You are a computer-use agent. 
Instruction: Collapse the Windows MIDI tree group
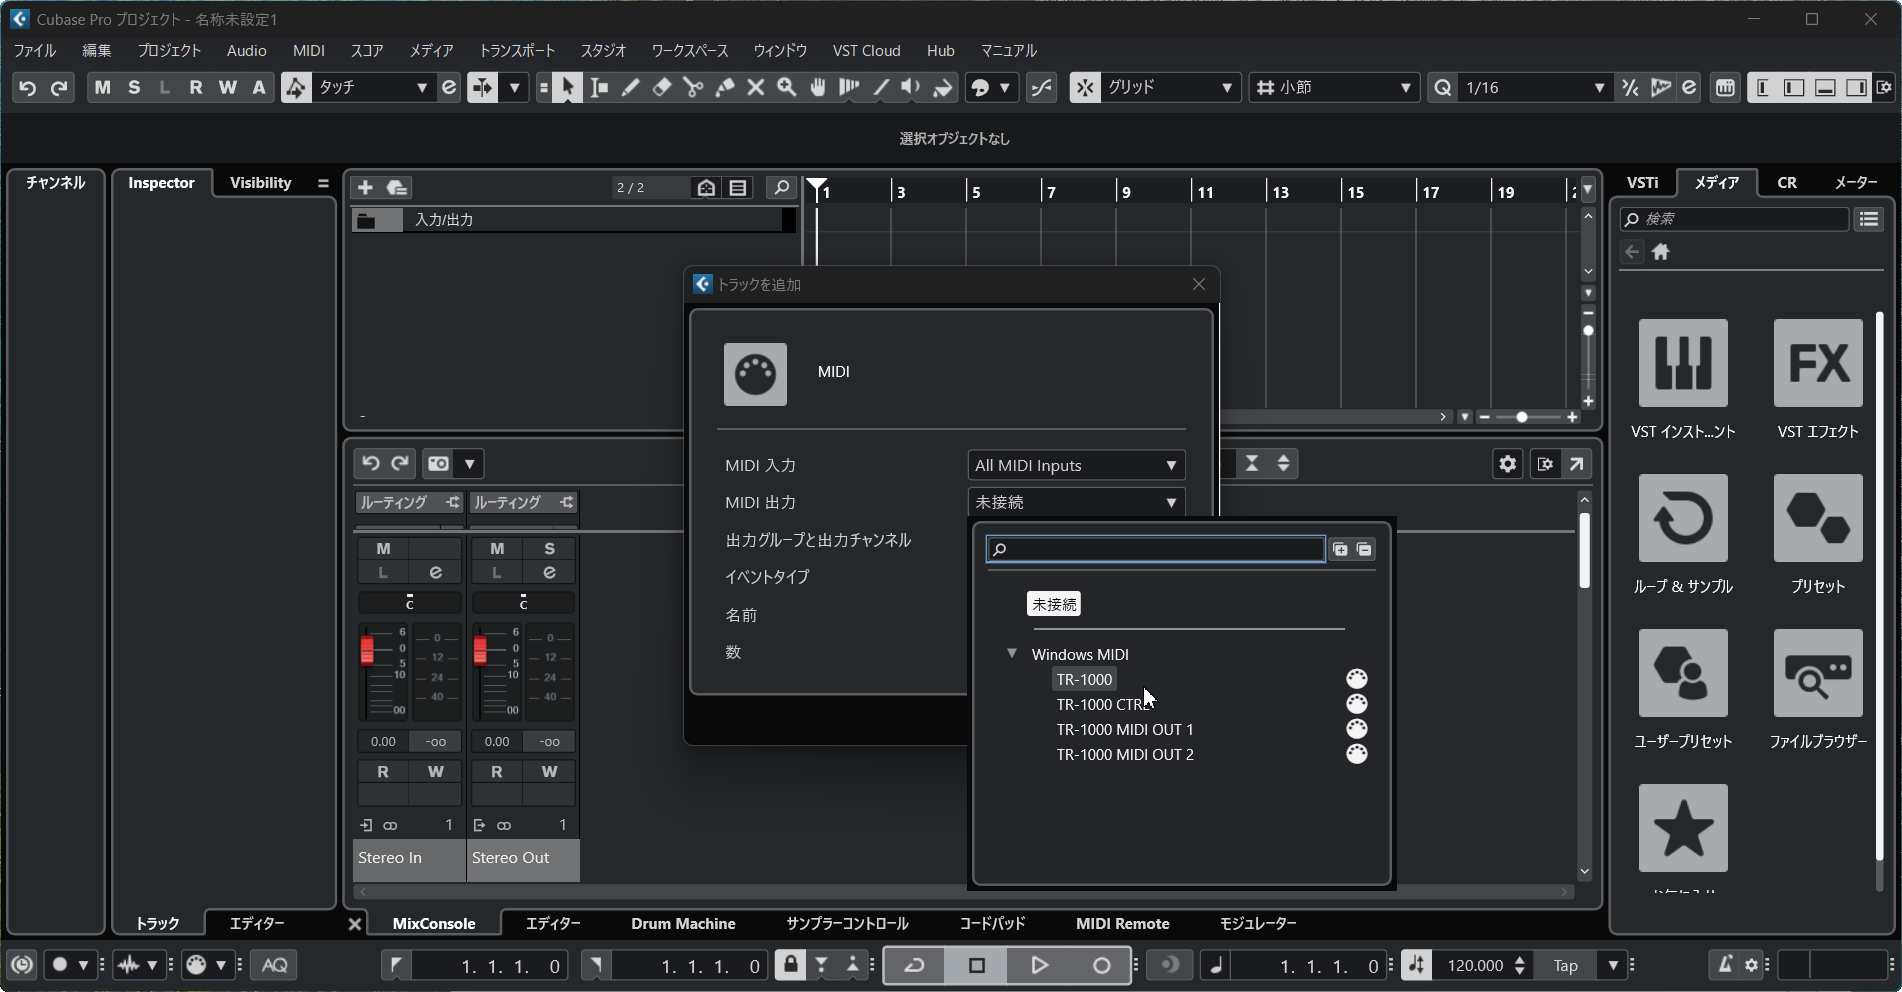click(x=1012, y=654)
